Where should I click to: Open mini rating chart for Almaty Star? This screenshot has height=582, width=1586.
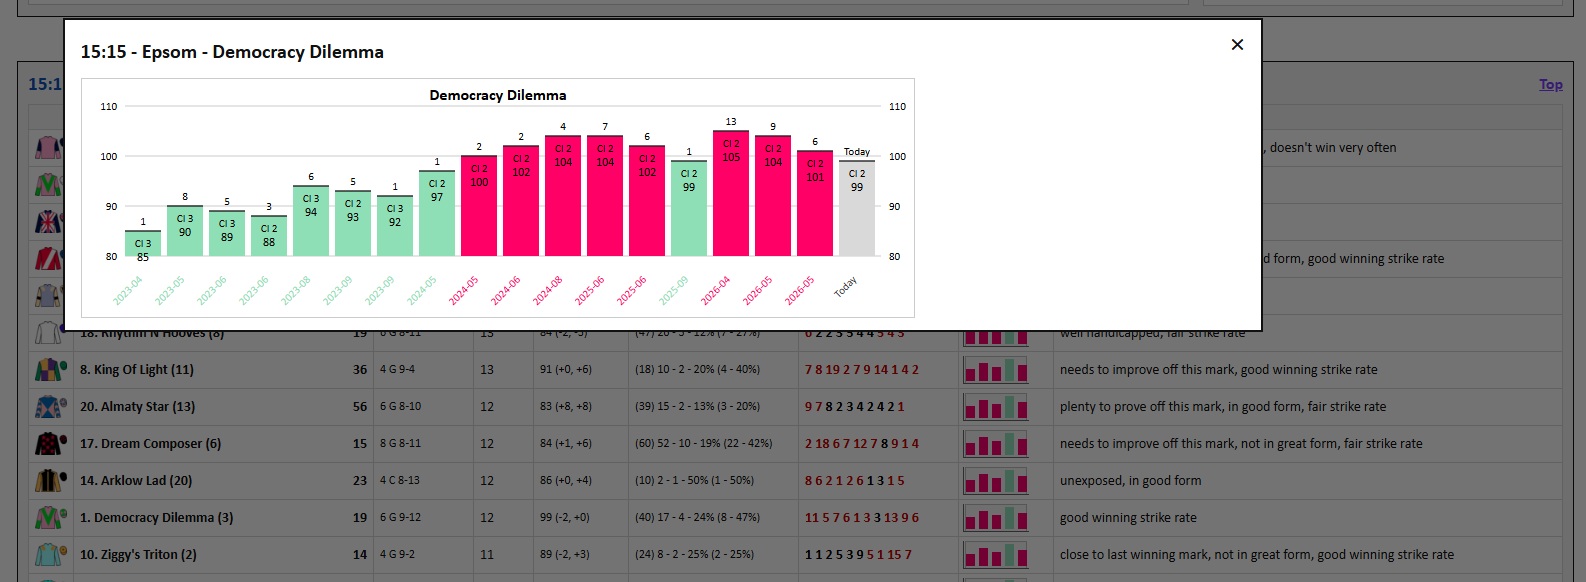pos(995,407)
